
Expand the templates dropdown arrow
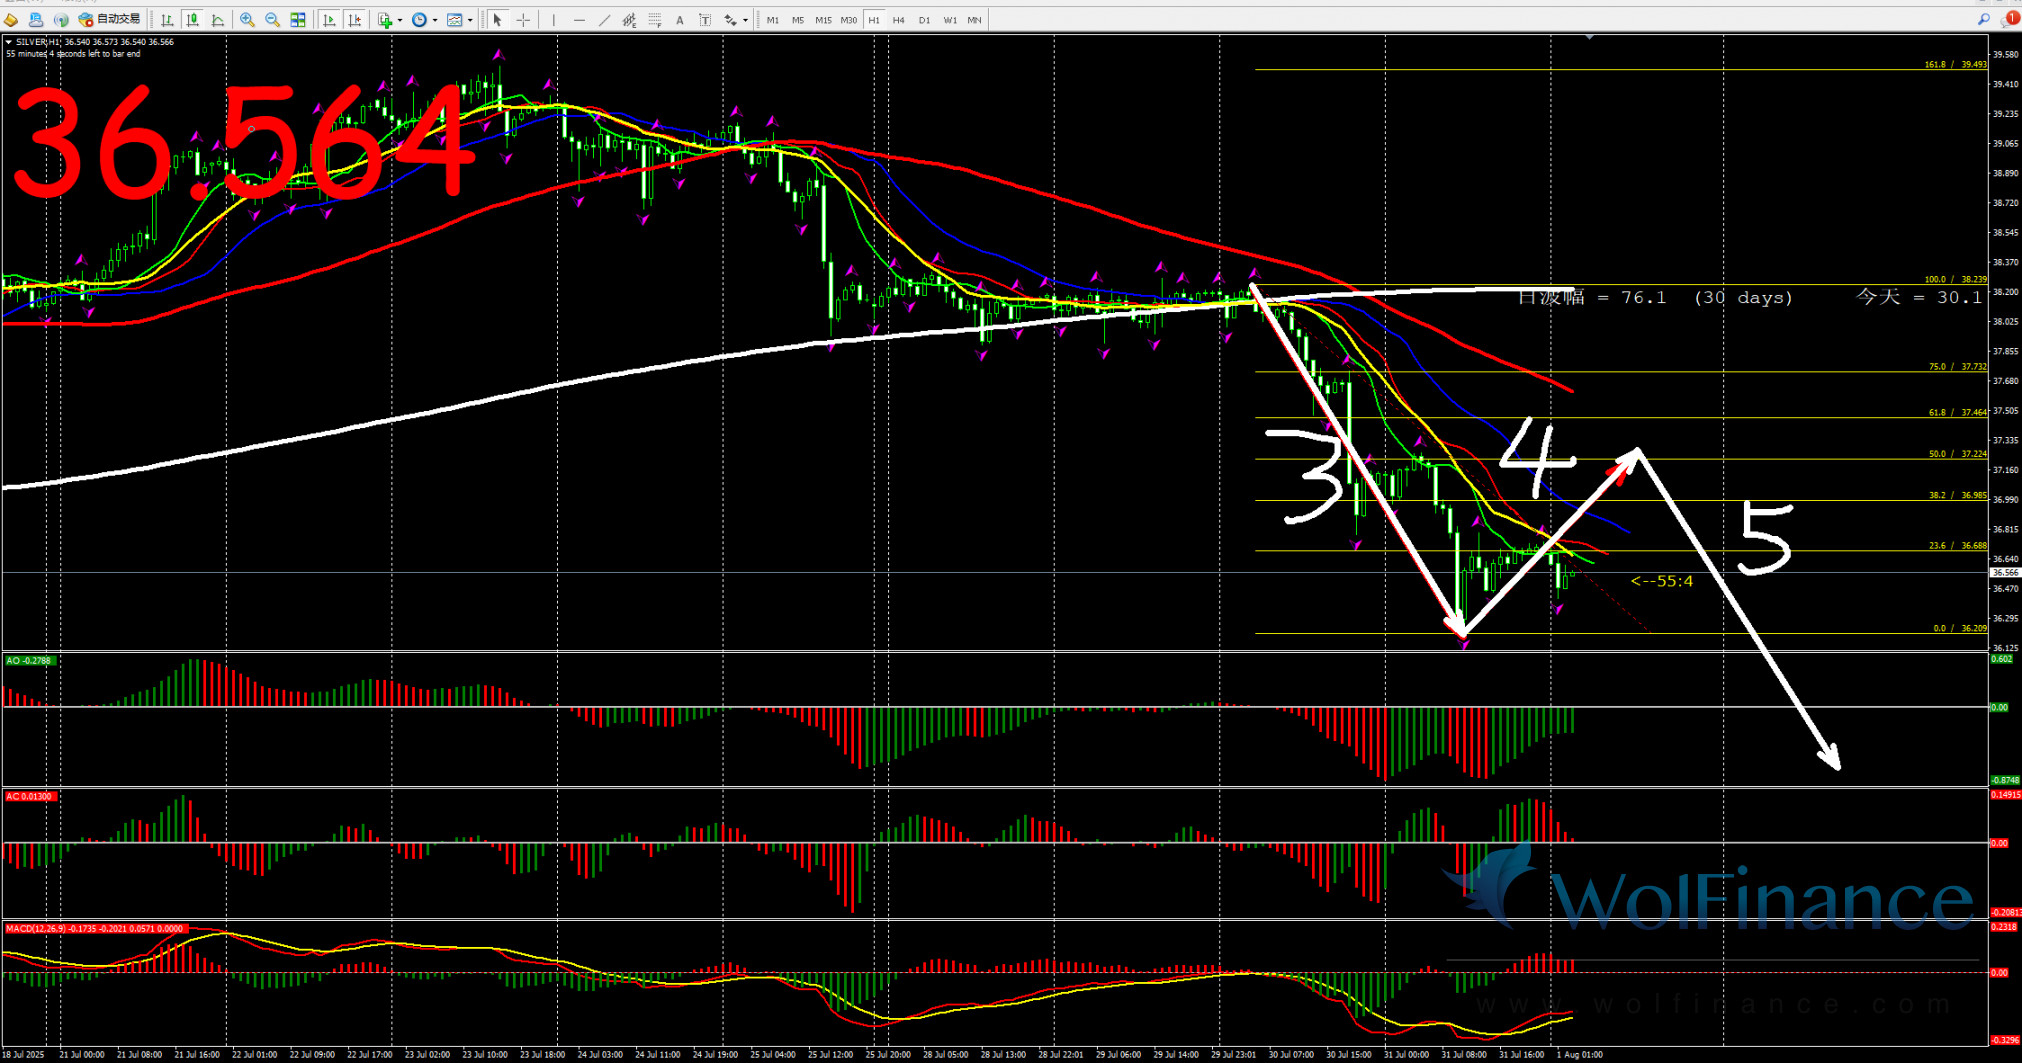[470, 20]
